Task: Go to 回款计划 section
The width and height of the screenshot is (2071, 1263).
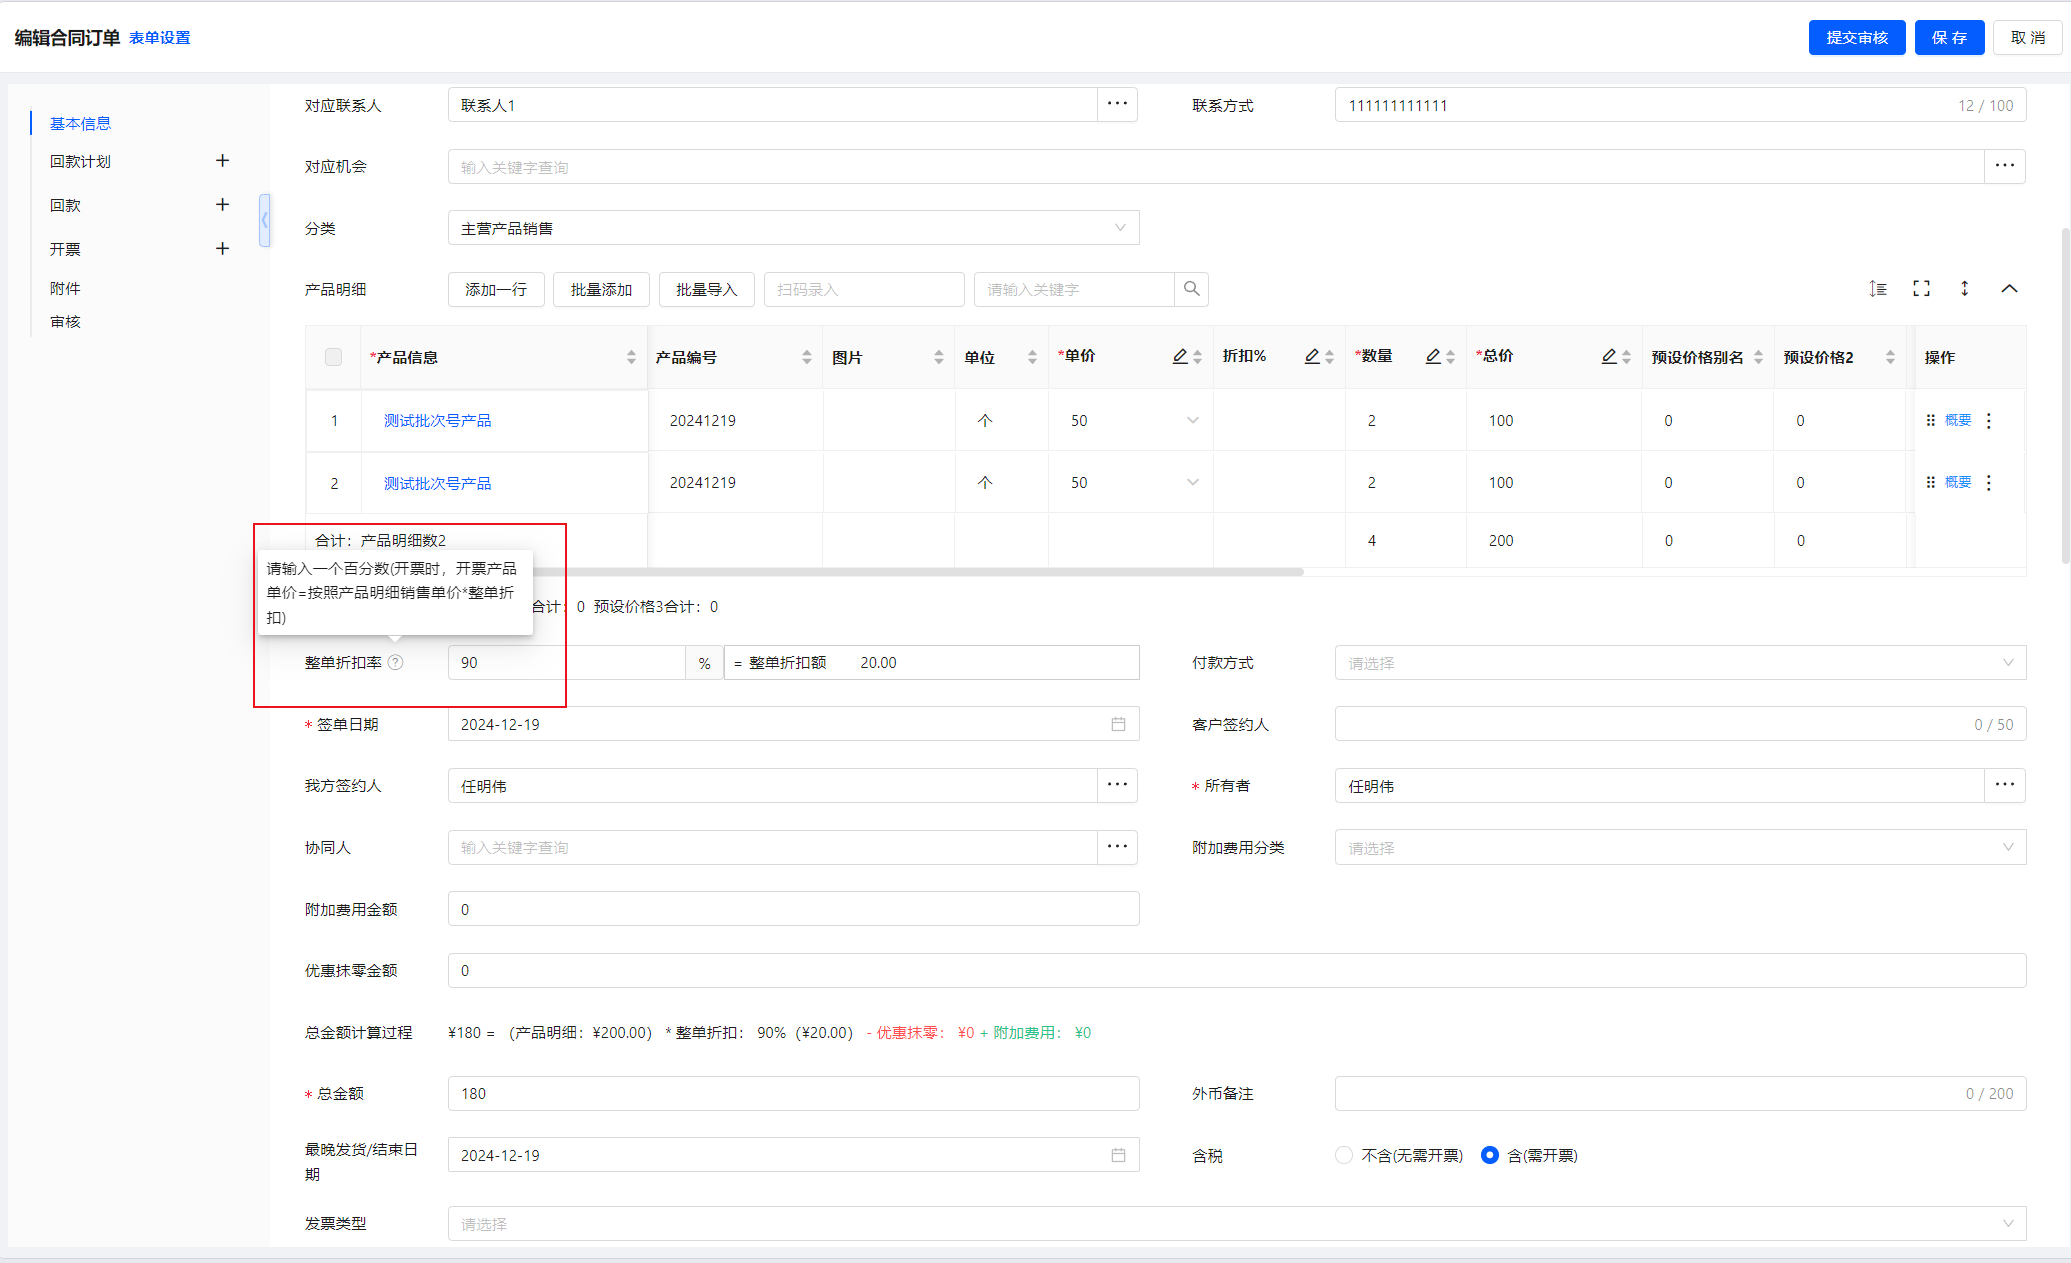Action: (80, 161)
